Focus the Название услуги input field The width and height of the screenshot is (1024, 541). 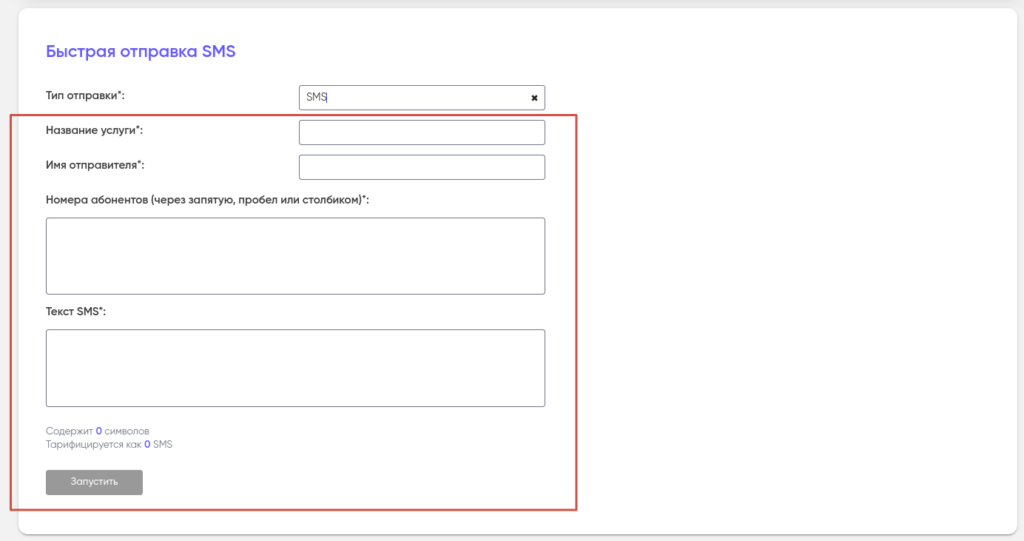421,133
